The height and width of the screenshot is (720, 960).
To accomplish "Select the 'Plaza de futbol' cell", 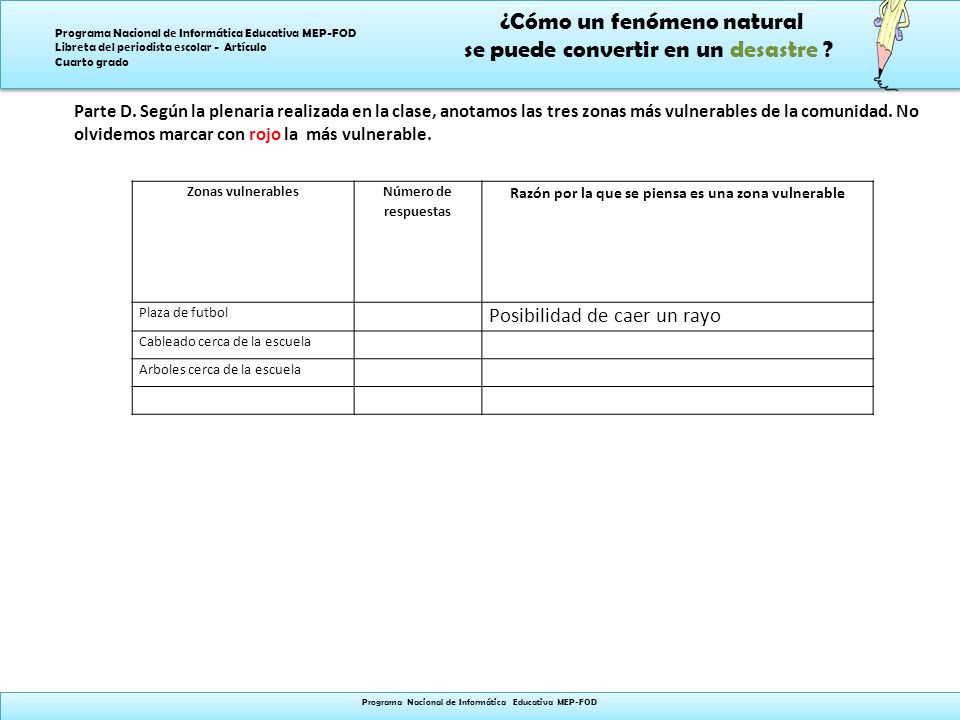I will tap(243, 317).
